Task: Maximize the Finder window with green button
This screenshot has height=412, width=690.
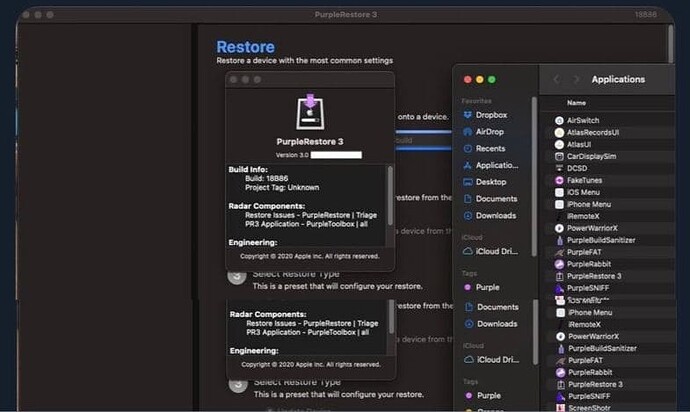Action: (x=492, y=79)
